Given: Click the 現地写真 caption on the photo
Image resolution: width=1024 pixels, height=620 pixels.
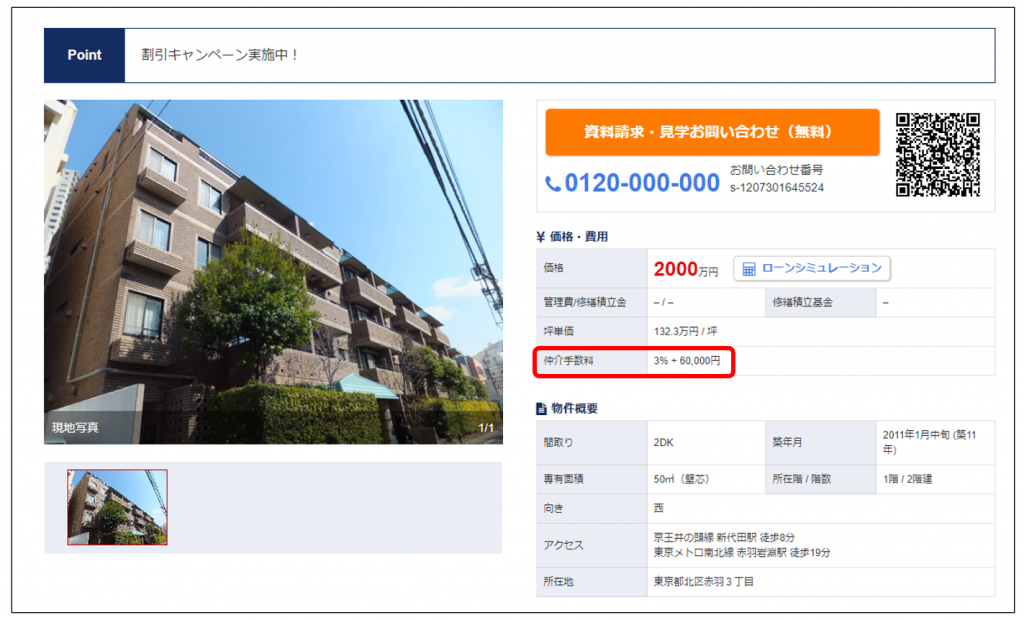Looking at the screenshot, I should (x=76, y=428).
